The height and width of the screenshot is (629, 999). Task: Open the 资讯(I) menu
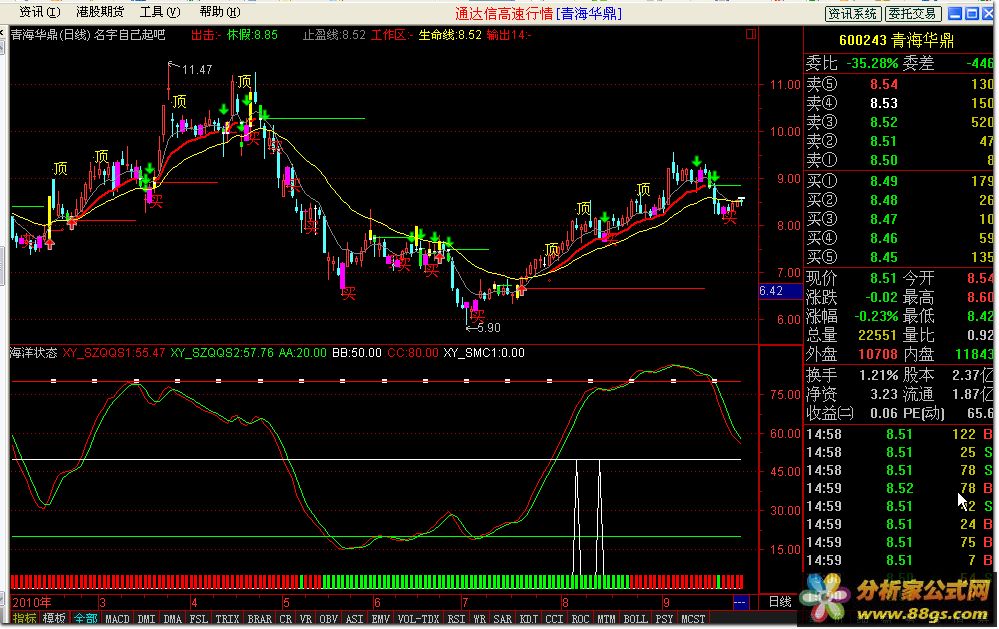[39, 11]
